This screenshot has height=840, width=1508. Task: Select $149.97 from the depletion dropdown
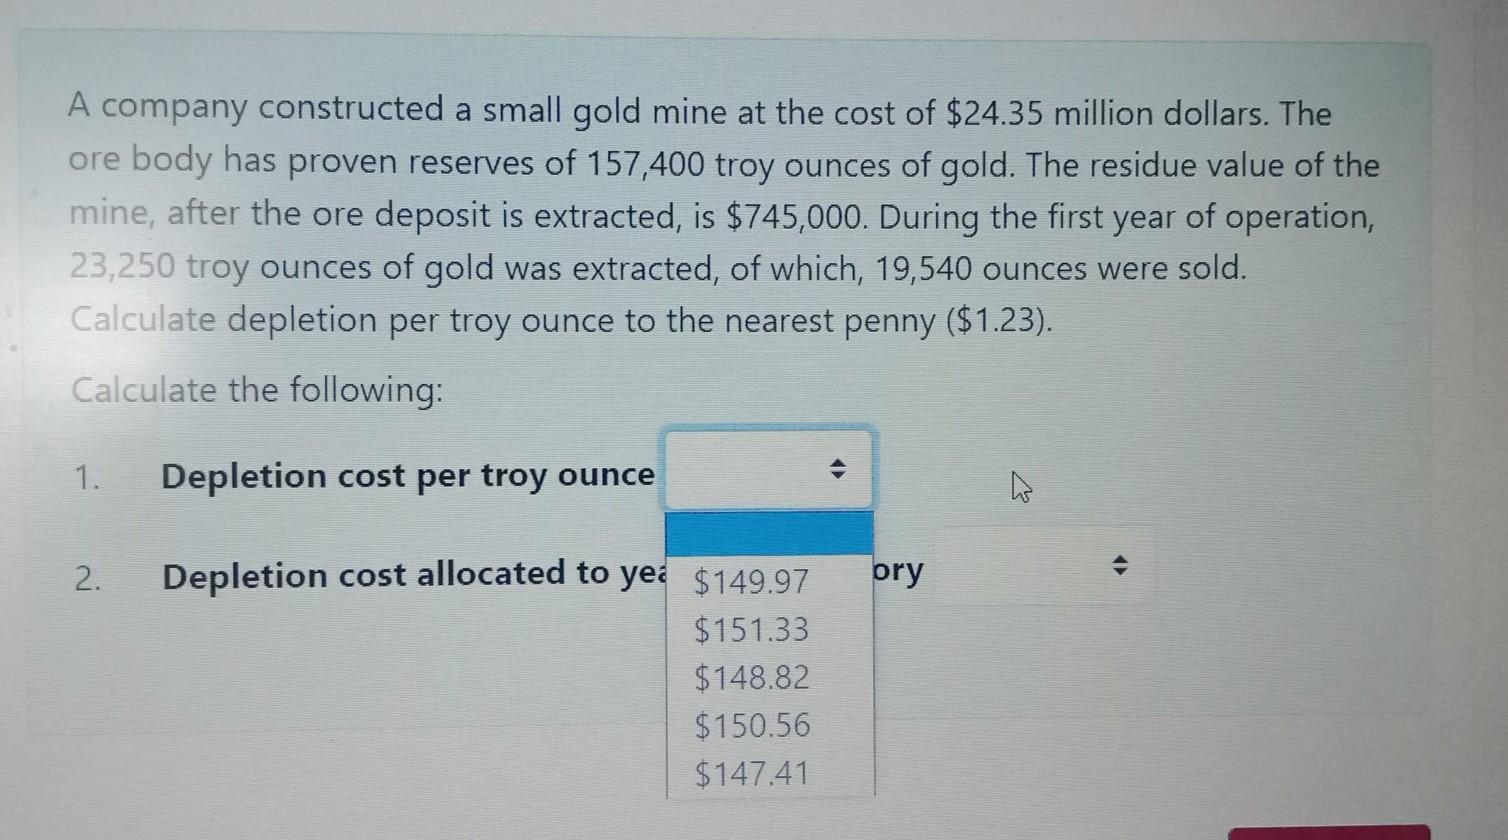(749, 582)
